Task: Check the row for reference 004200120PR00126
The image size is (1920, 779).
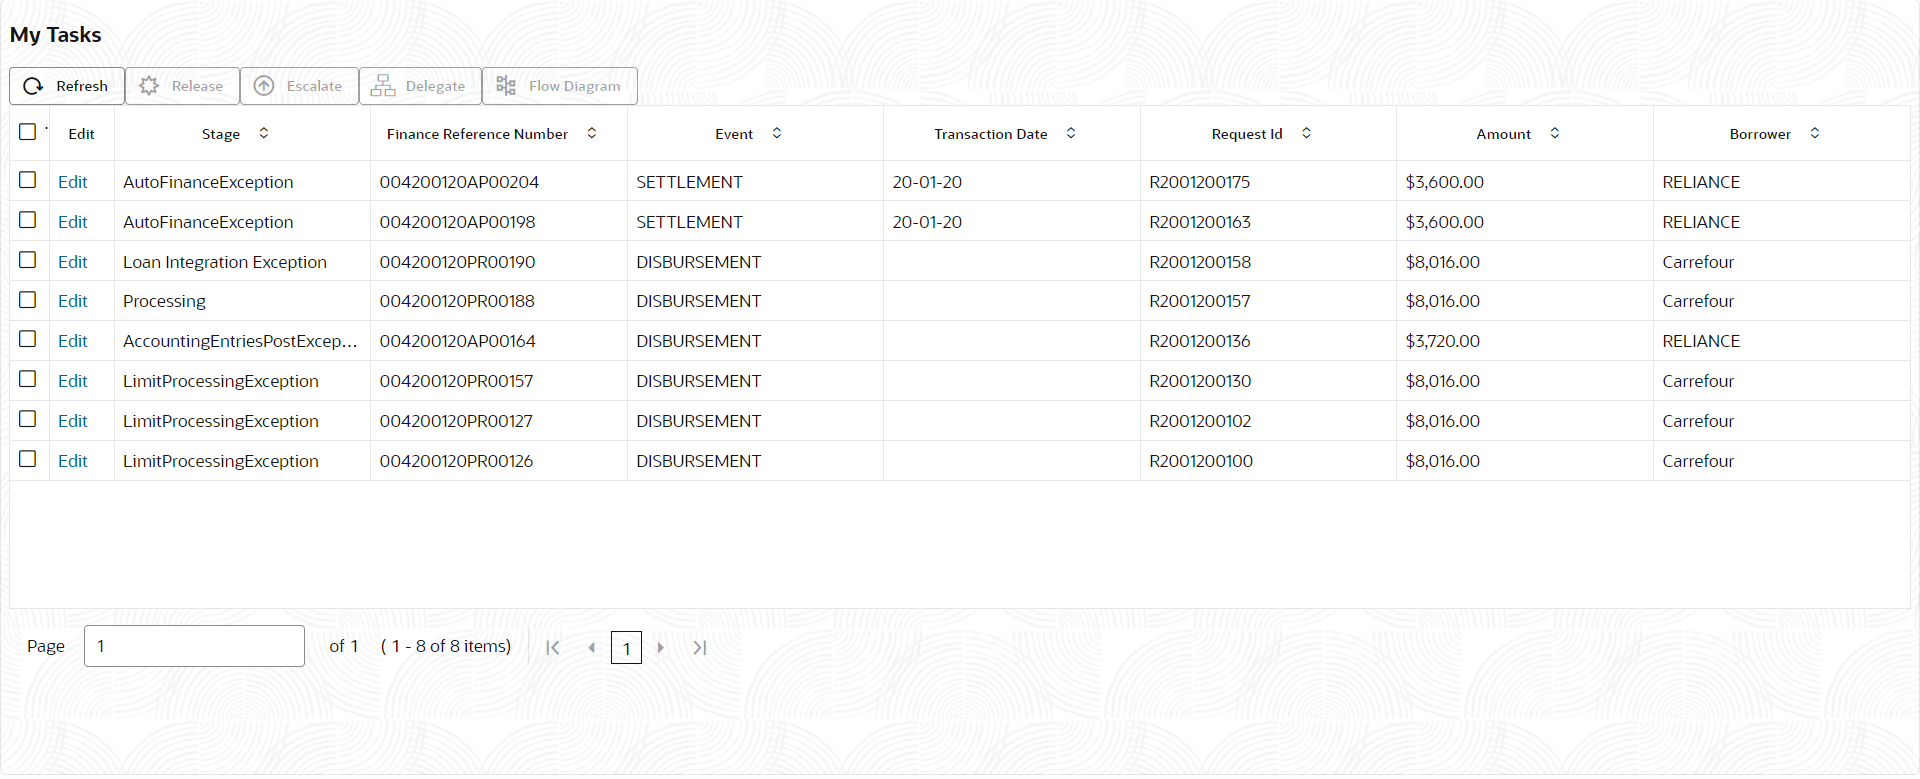Action: pos(28,459)
